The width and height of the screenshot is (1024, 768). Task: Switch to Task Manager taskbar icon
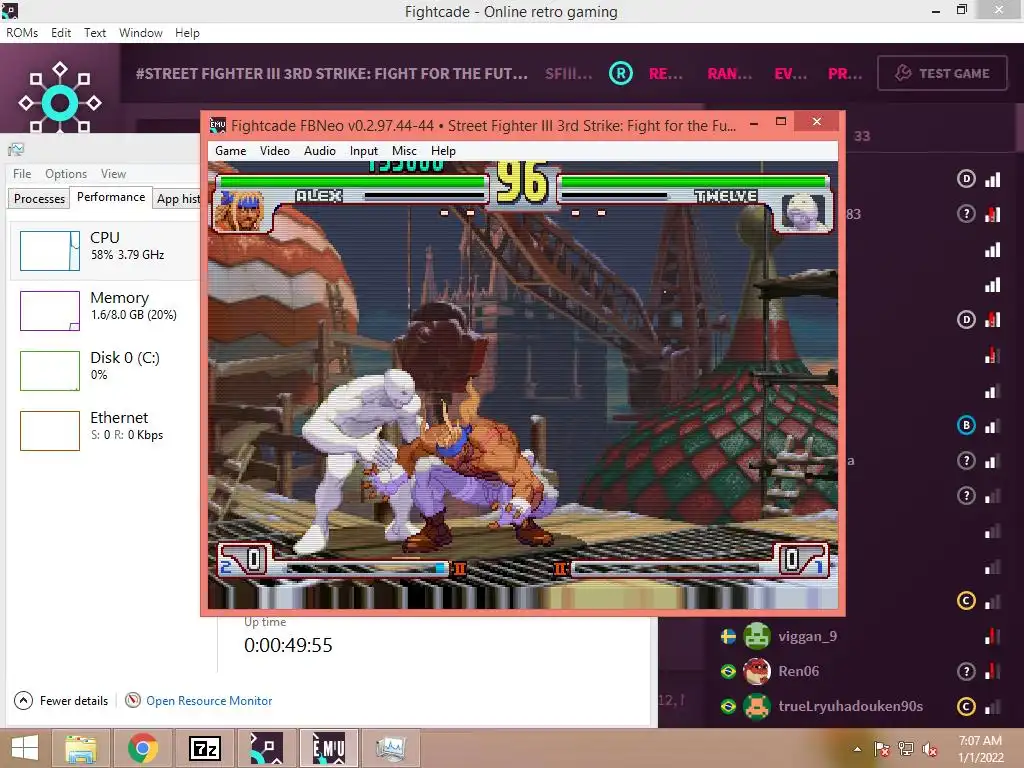(x=391, y=748)
